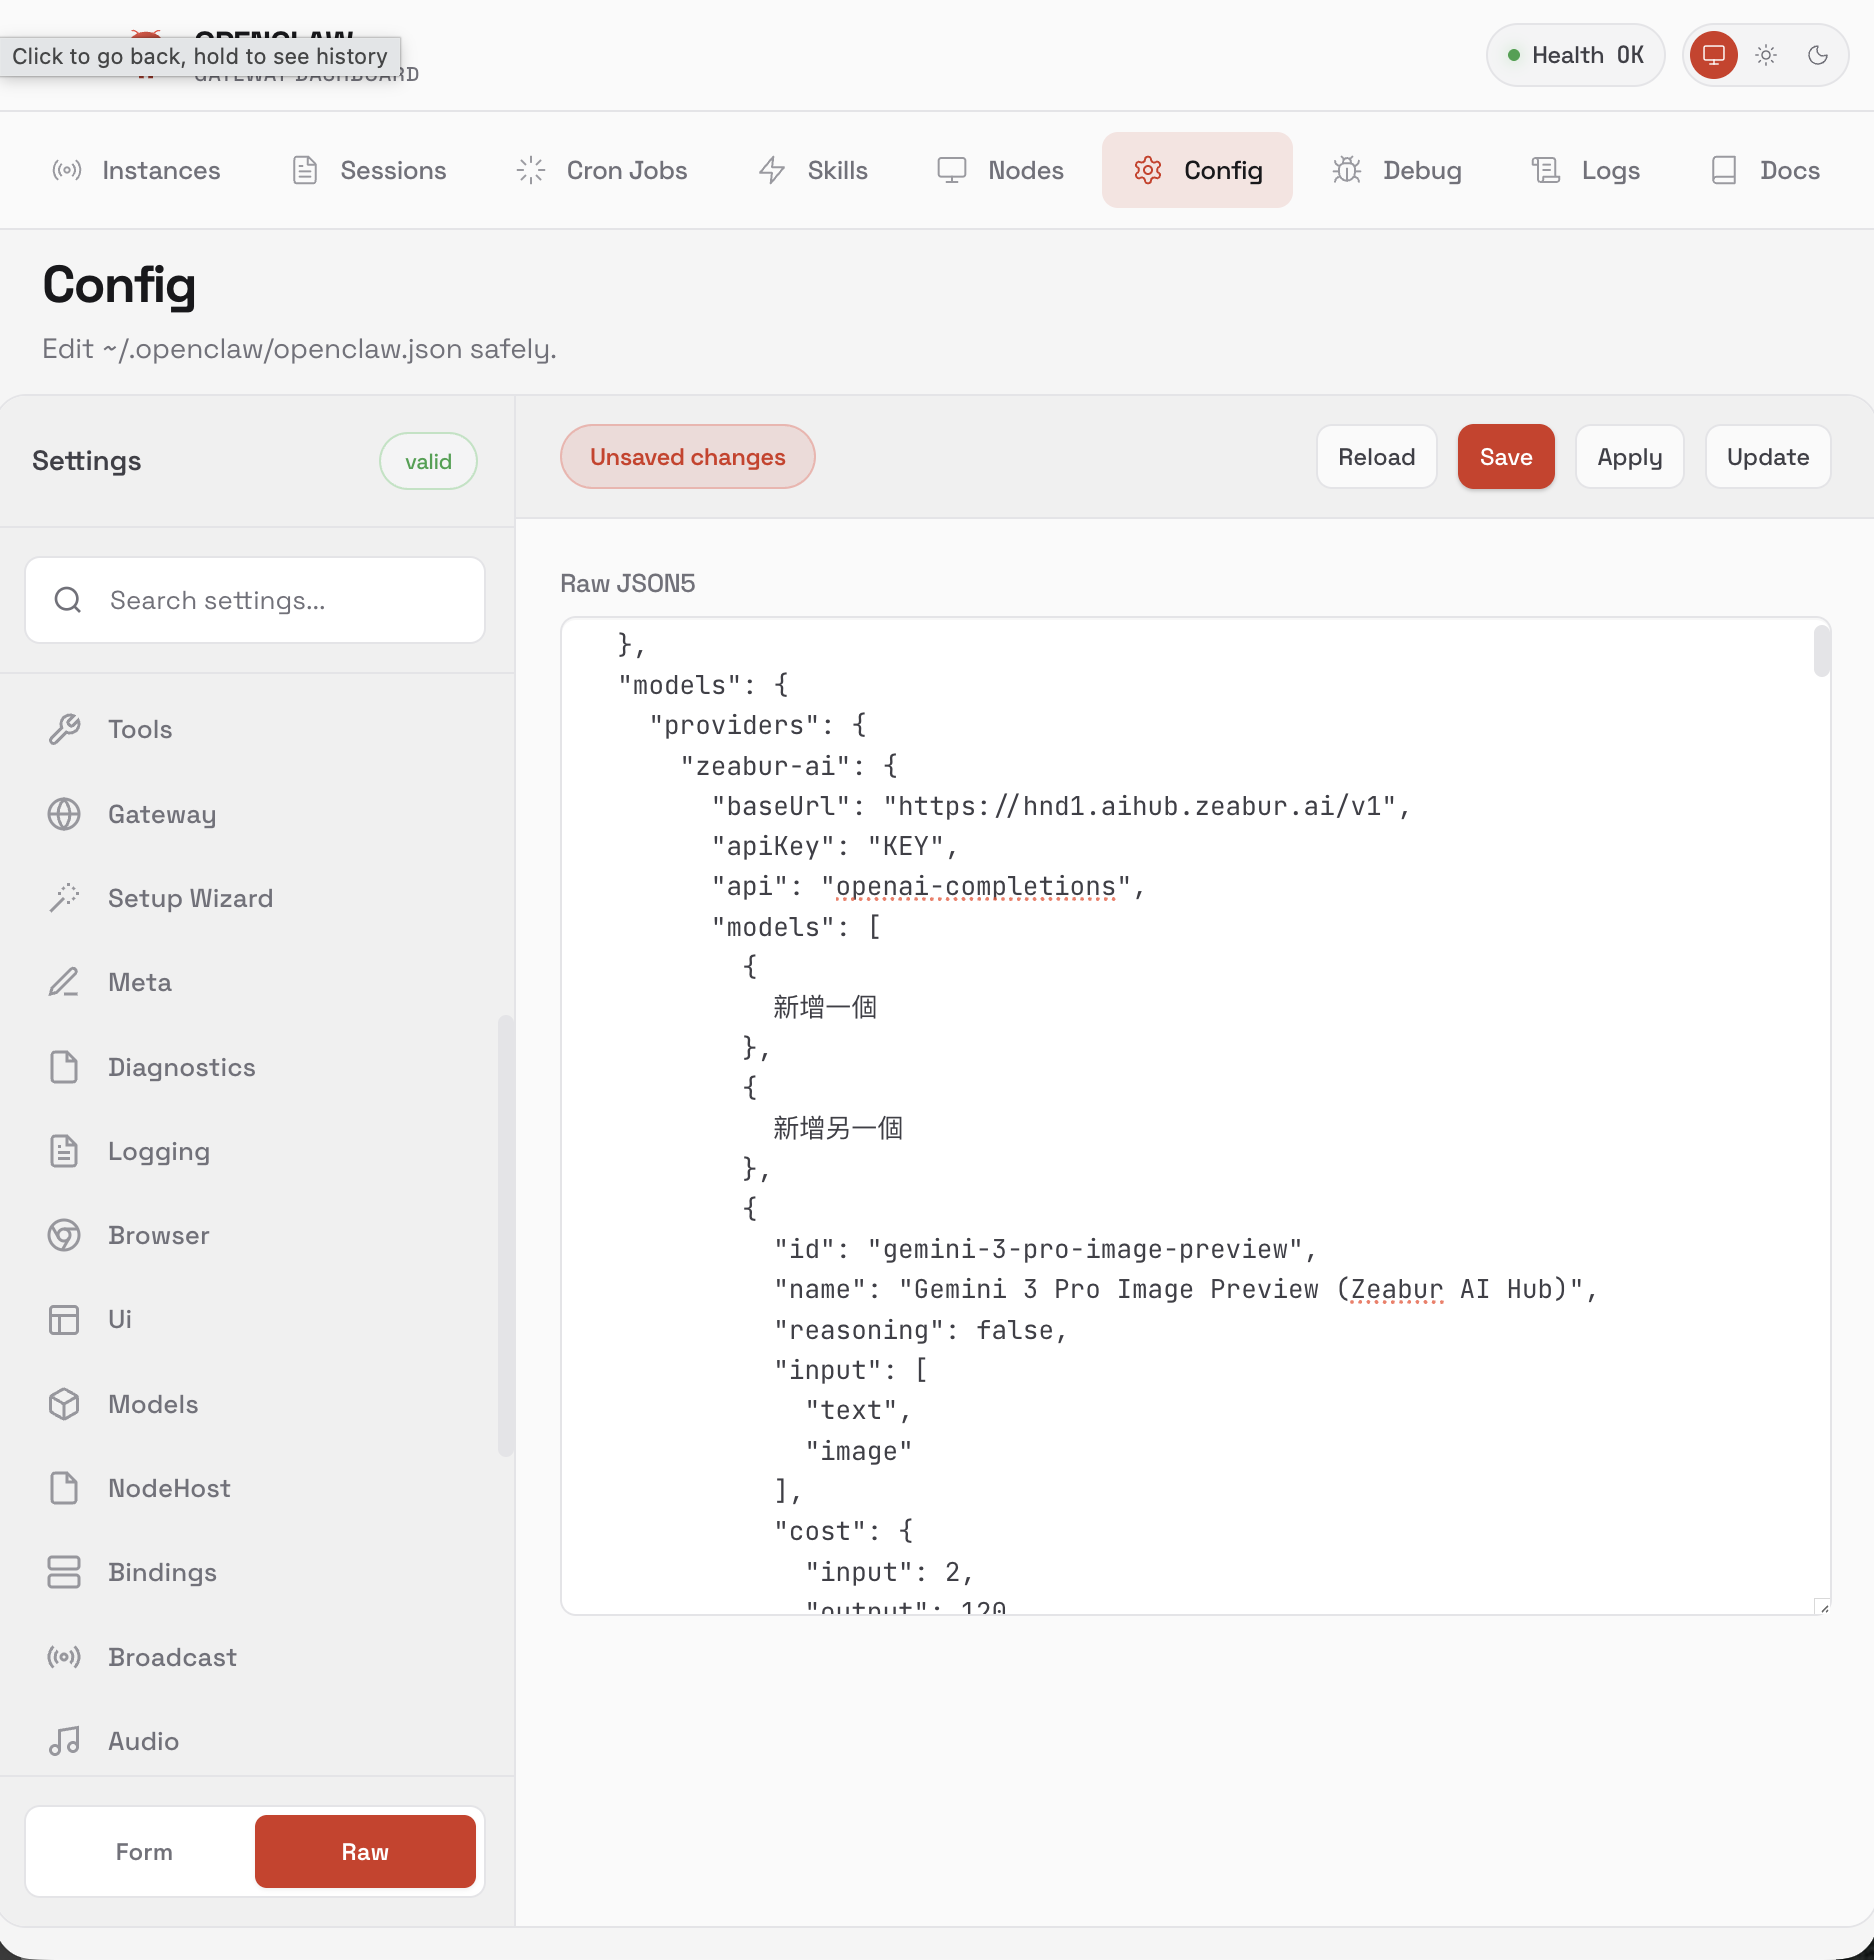The image size is (1874, 1960).
Task: Enable light theme with sun icon
Action: tap(1766, 55)
